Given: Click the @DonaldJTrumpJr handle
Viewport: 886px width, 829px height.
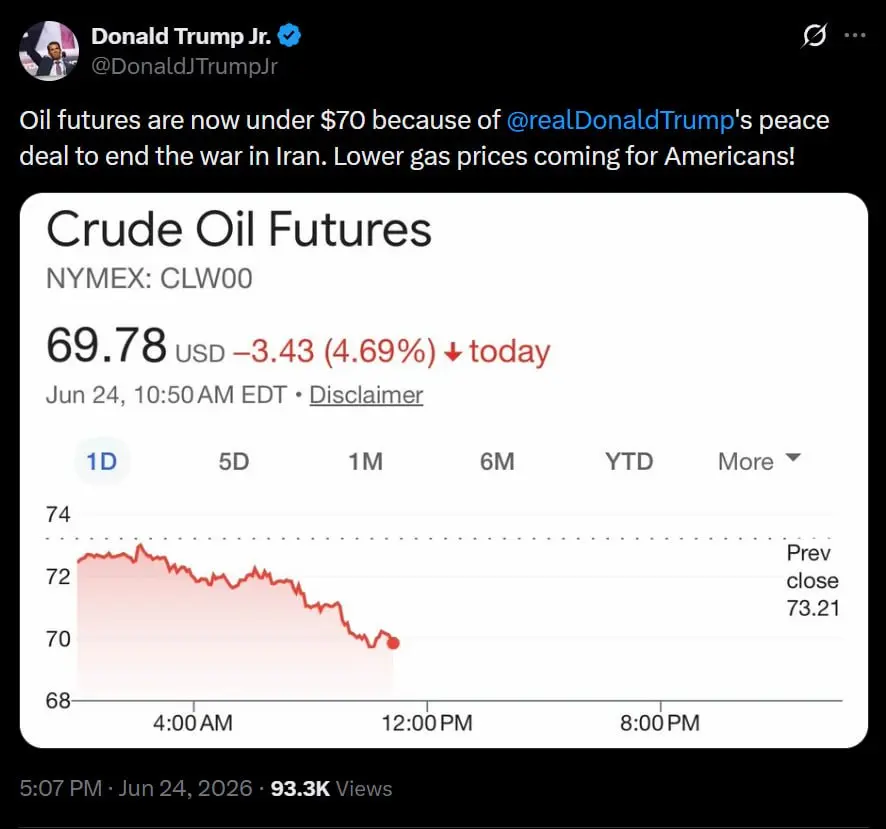Looking at the screenshot, I should (184, 66).
